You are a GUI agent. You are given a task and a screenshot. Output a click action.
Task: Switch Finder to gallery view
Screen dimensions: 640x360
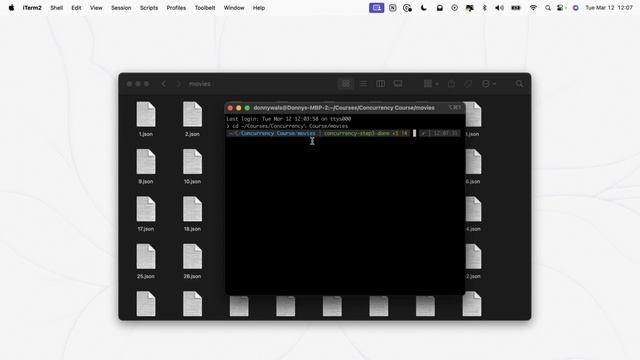click(x=398, y=84)
